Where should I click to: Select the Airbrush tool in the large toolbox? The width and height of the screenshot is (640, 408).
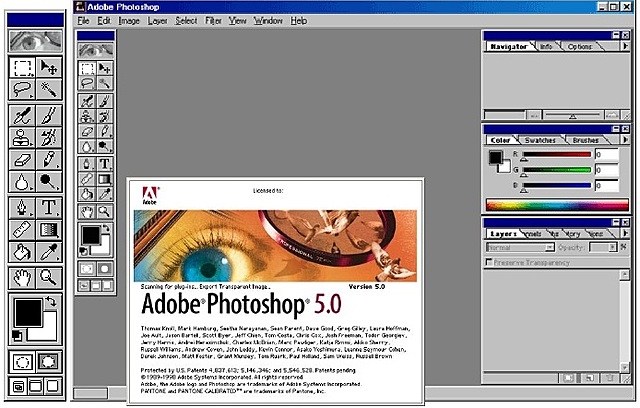22,115
